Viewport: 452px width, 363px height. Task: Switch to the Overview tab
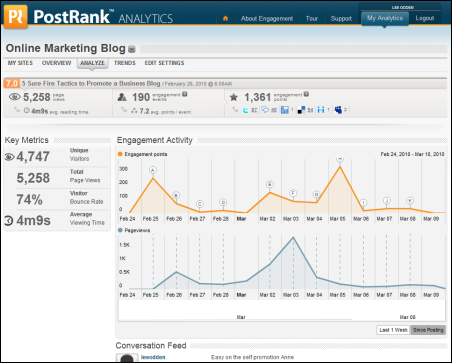[56, 63]
